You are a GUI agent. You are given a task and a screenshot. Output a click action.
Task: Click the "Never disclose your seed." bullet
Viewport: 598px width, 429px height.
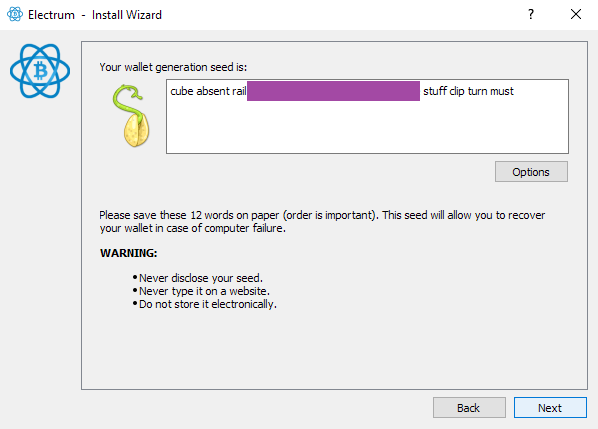pyautogui.click(x=198, y=278)
